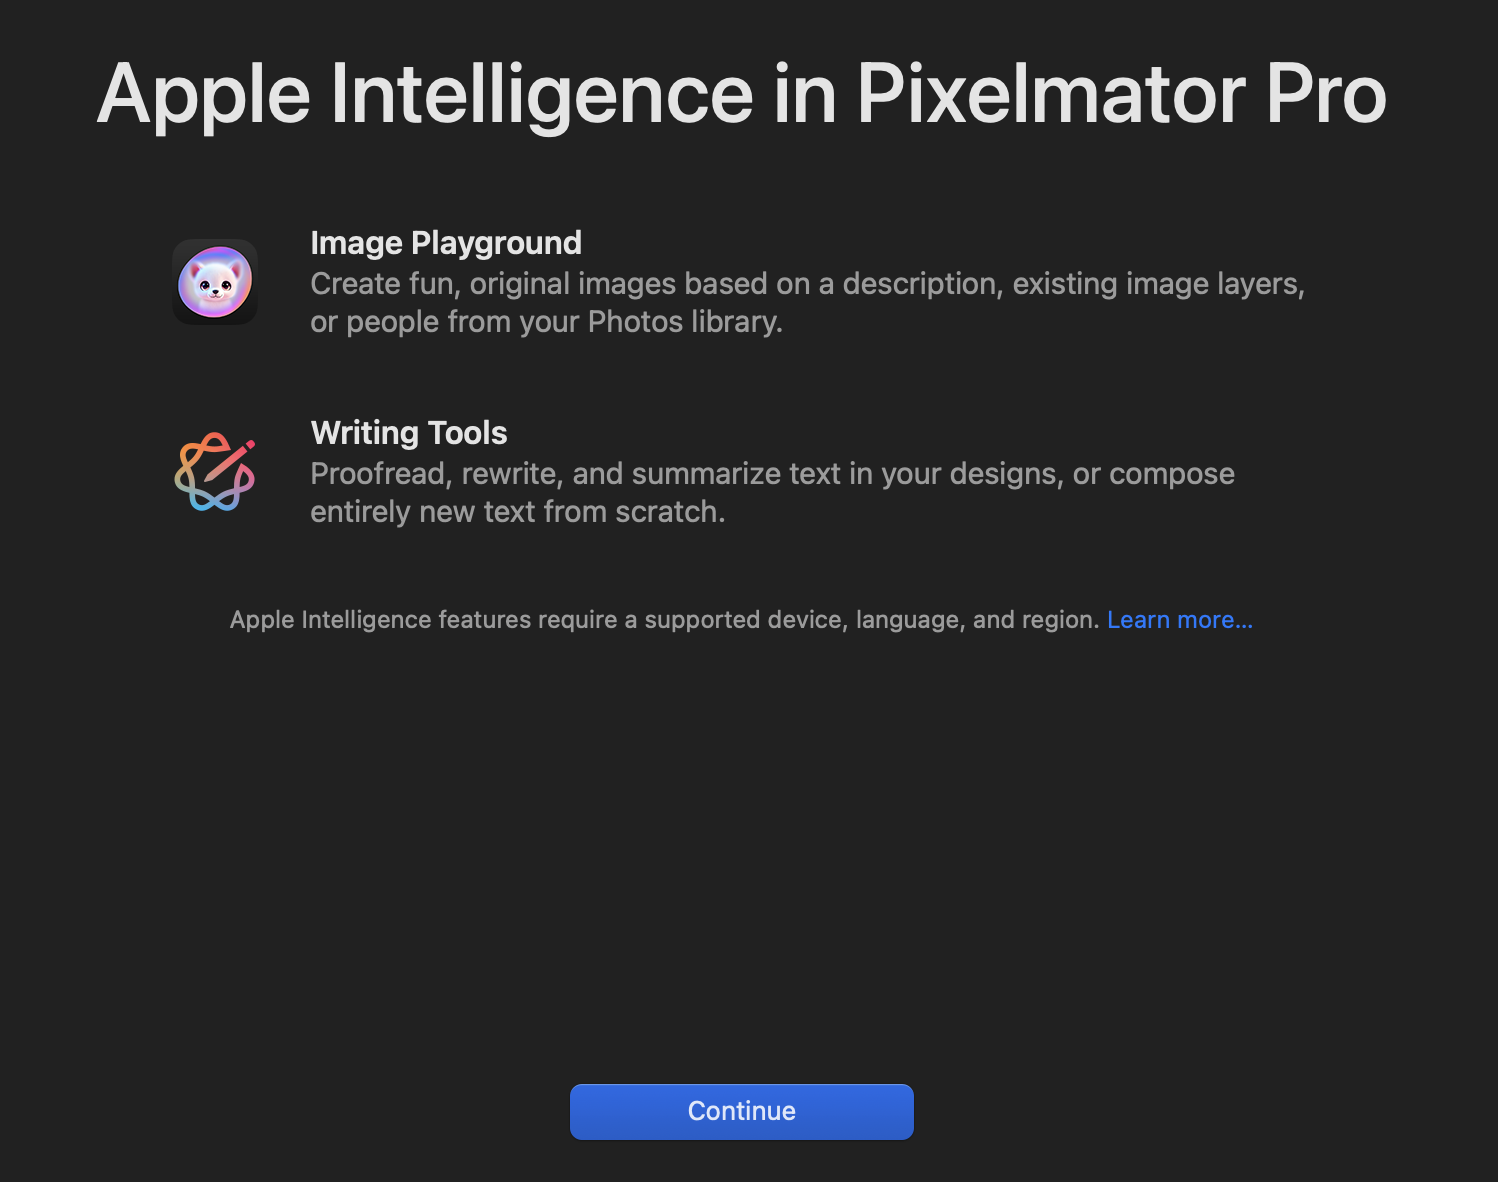
Task: Open the "Learn more…" link
Action: tap(1180, 620)
